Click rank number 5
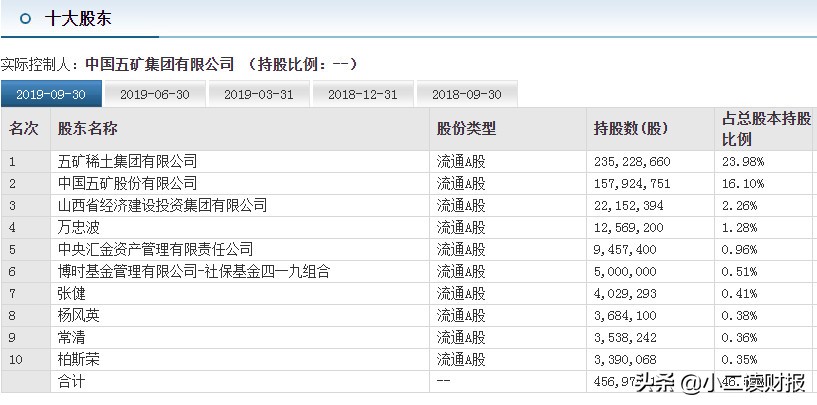This screenshot has width=817, height=405. pyautogui.click(x=13, y=250)
